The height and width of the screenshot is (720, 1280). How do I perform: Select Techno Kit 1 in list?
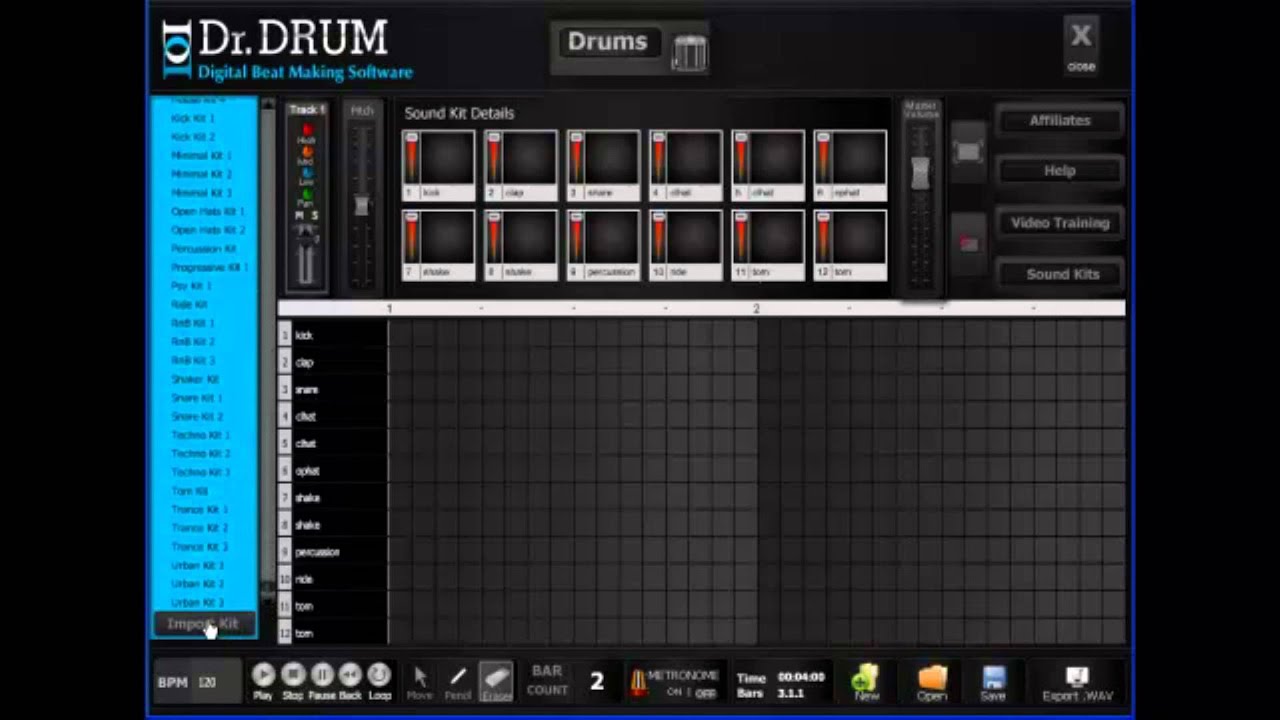(201, 435)
